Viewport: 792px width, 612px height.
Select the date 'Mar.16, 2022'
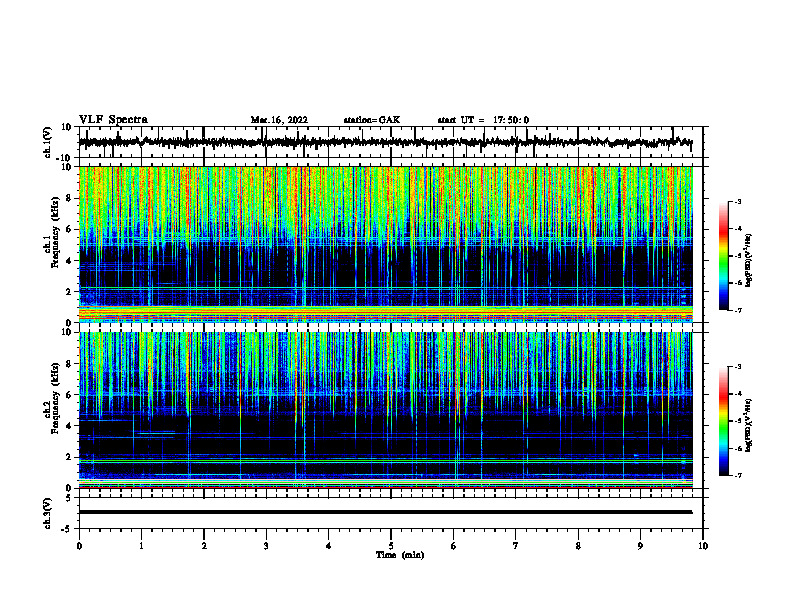[x=279, y=120]
